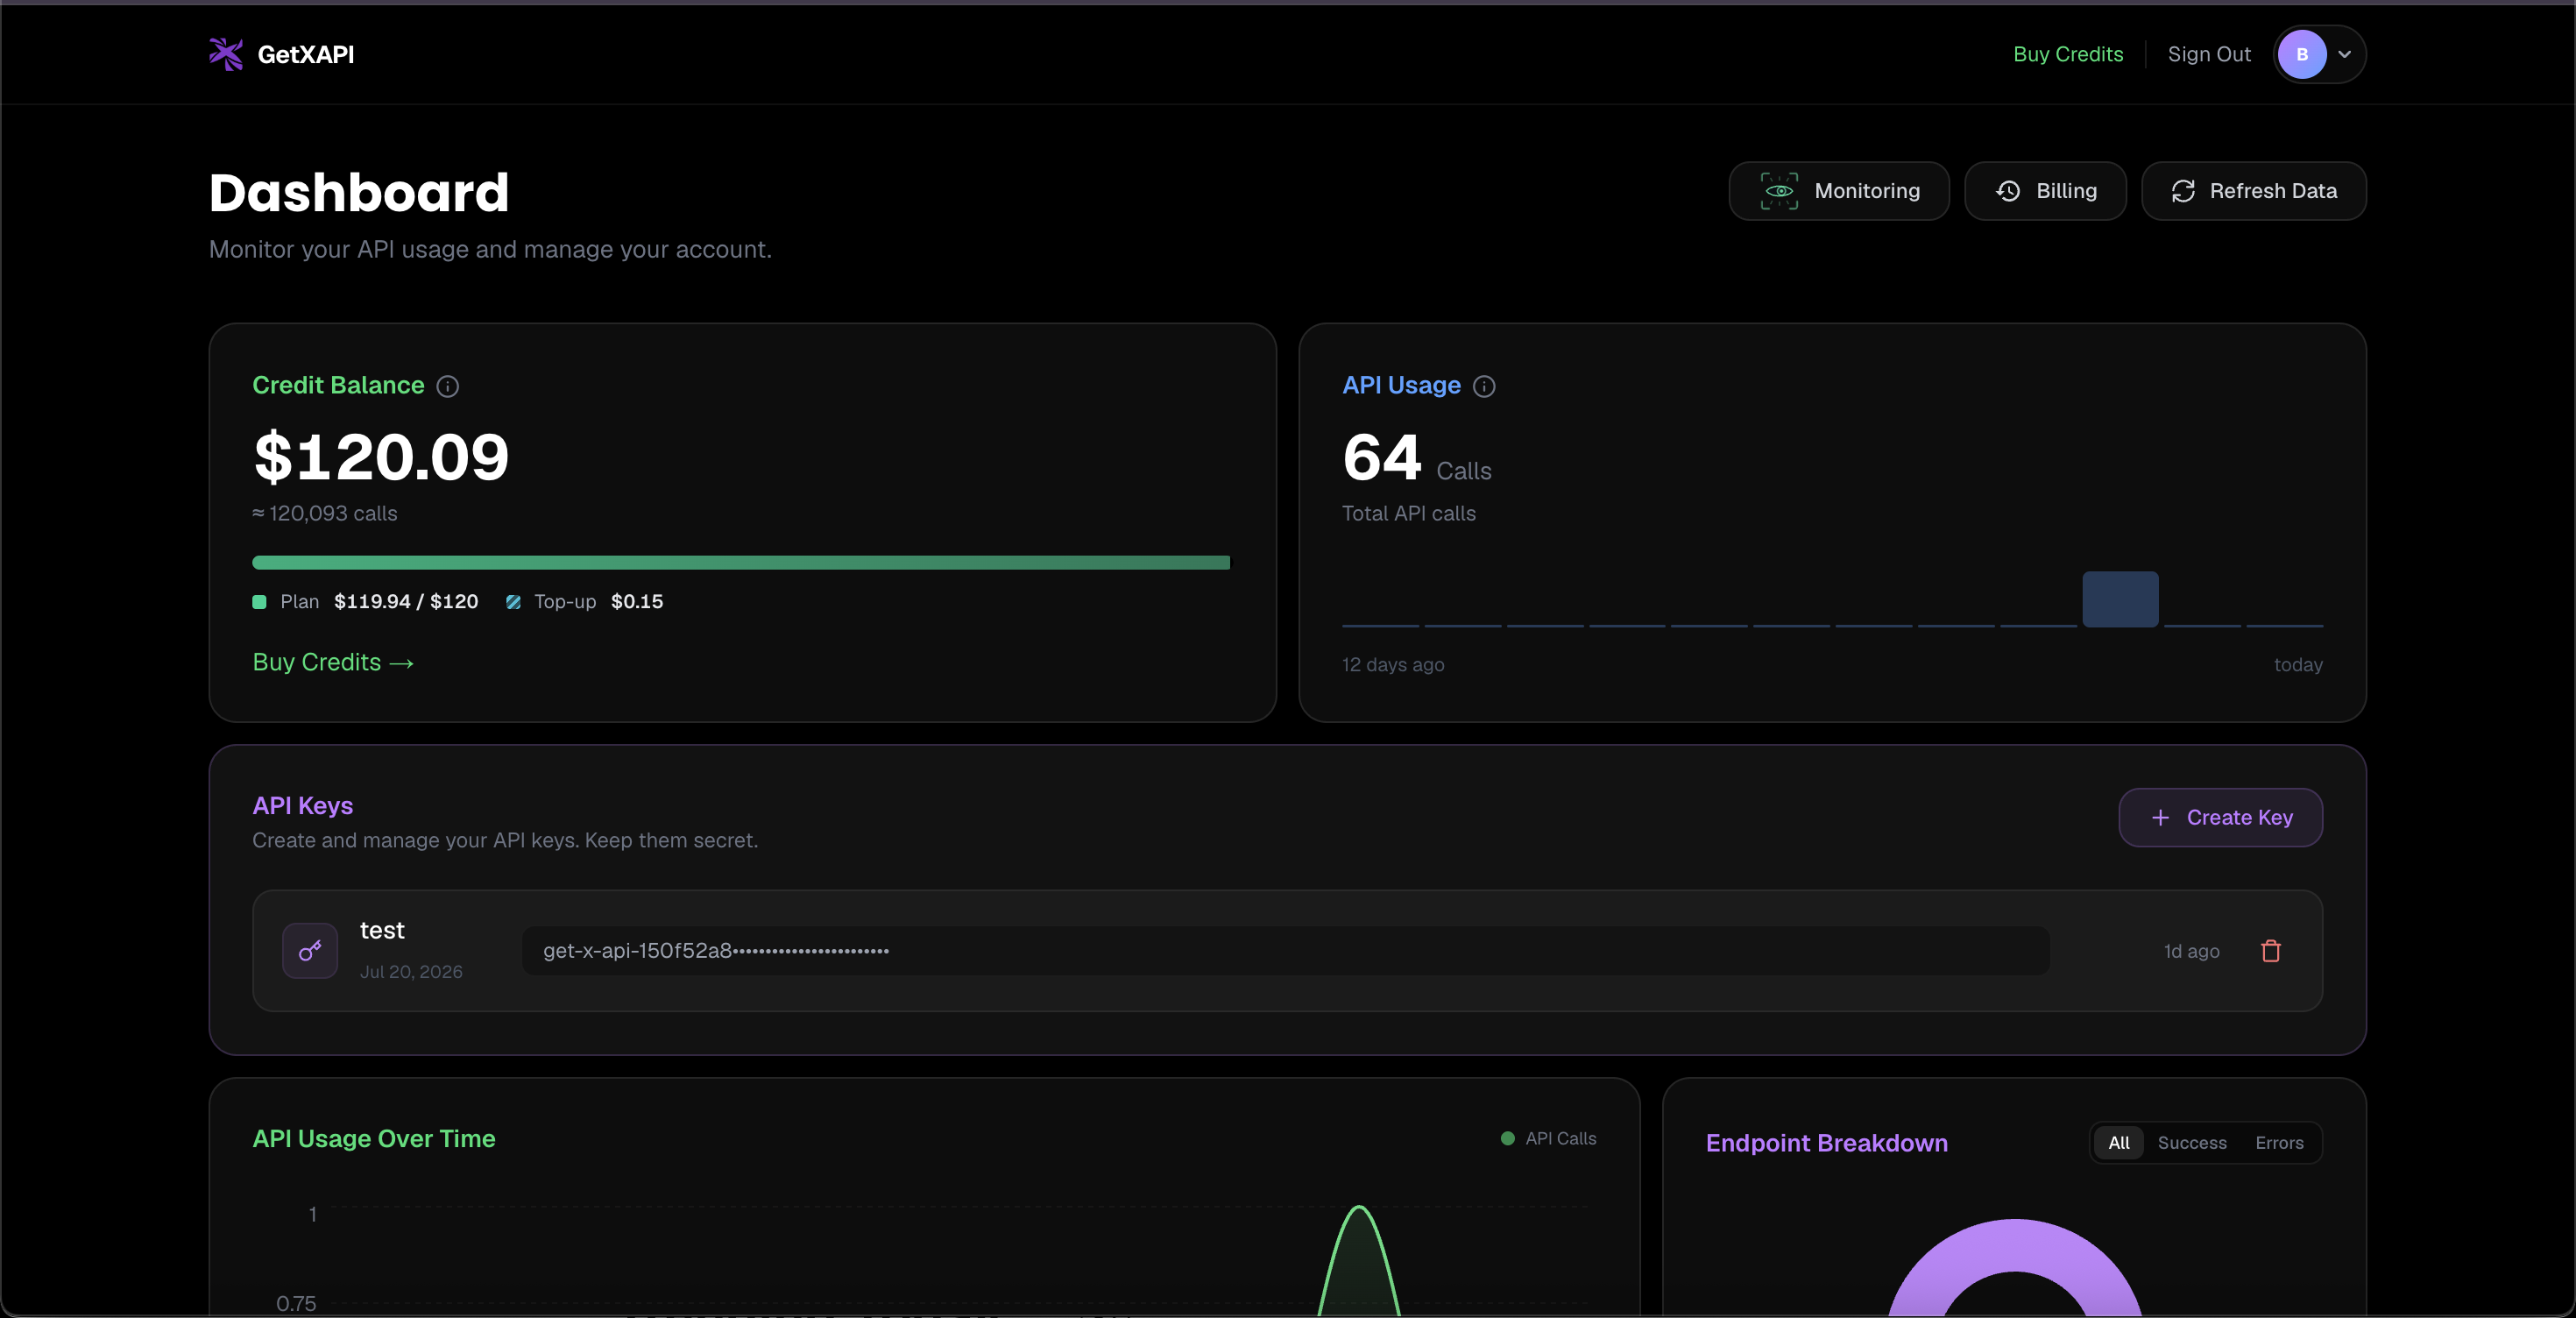Open the Billing history
This screenshot has height=1318, width=2576.
(2045, 191)
